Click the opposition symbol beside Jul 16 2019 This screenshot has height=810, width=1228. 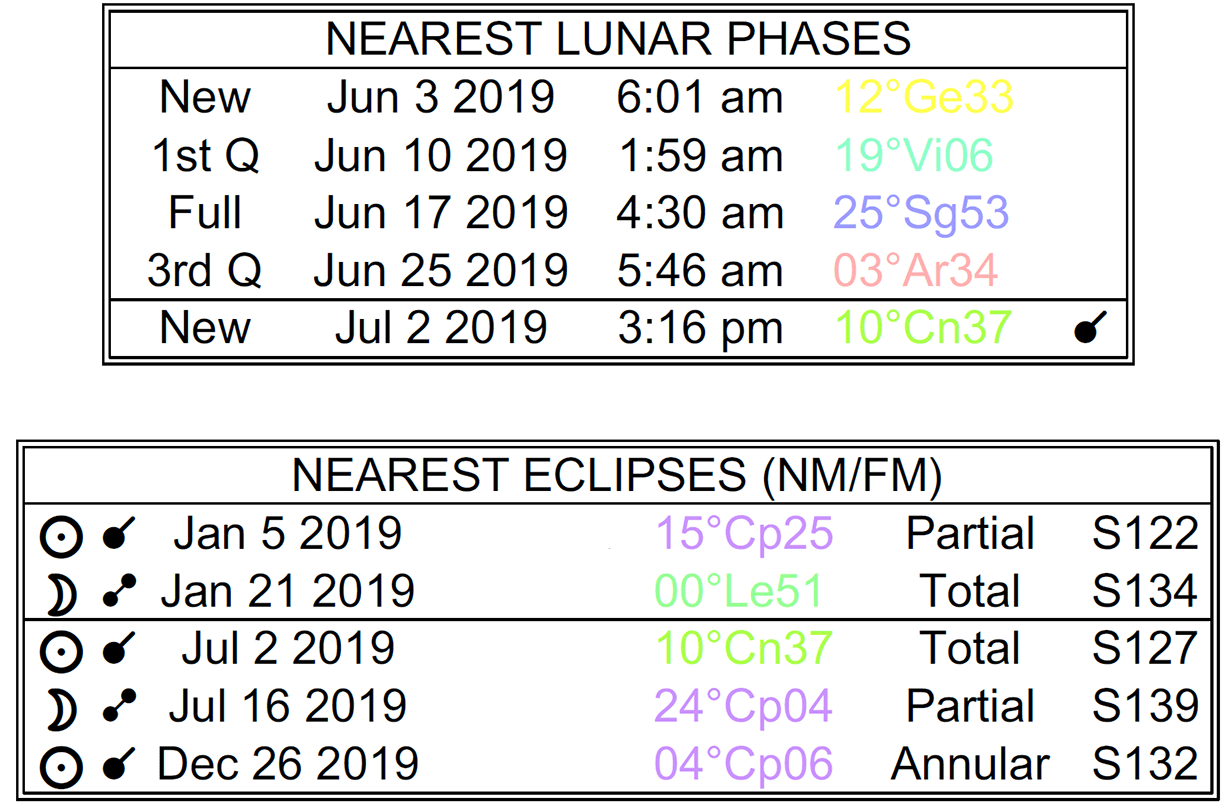120,709
